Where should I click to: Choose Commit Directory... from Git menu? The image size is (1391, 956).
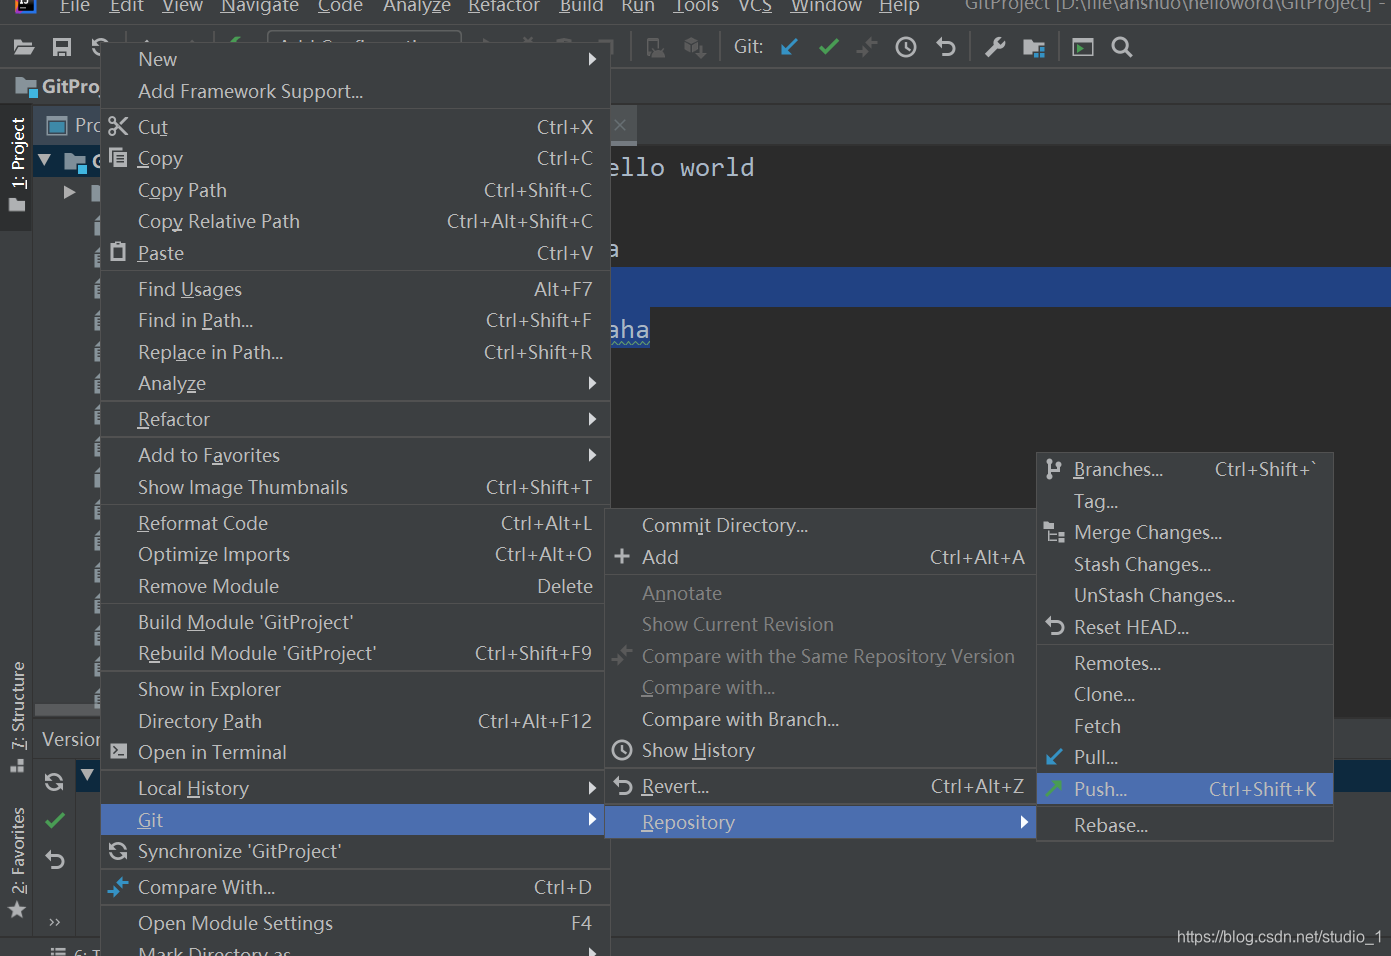[x=820, y=525]
